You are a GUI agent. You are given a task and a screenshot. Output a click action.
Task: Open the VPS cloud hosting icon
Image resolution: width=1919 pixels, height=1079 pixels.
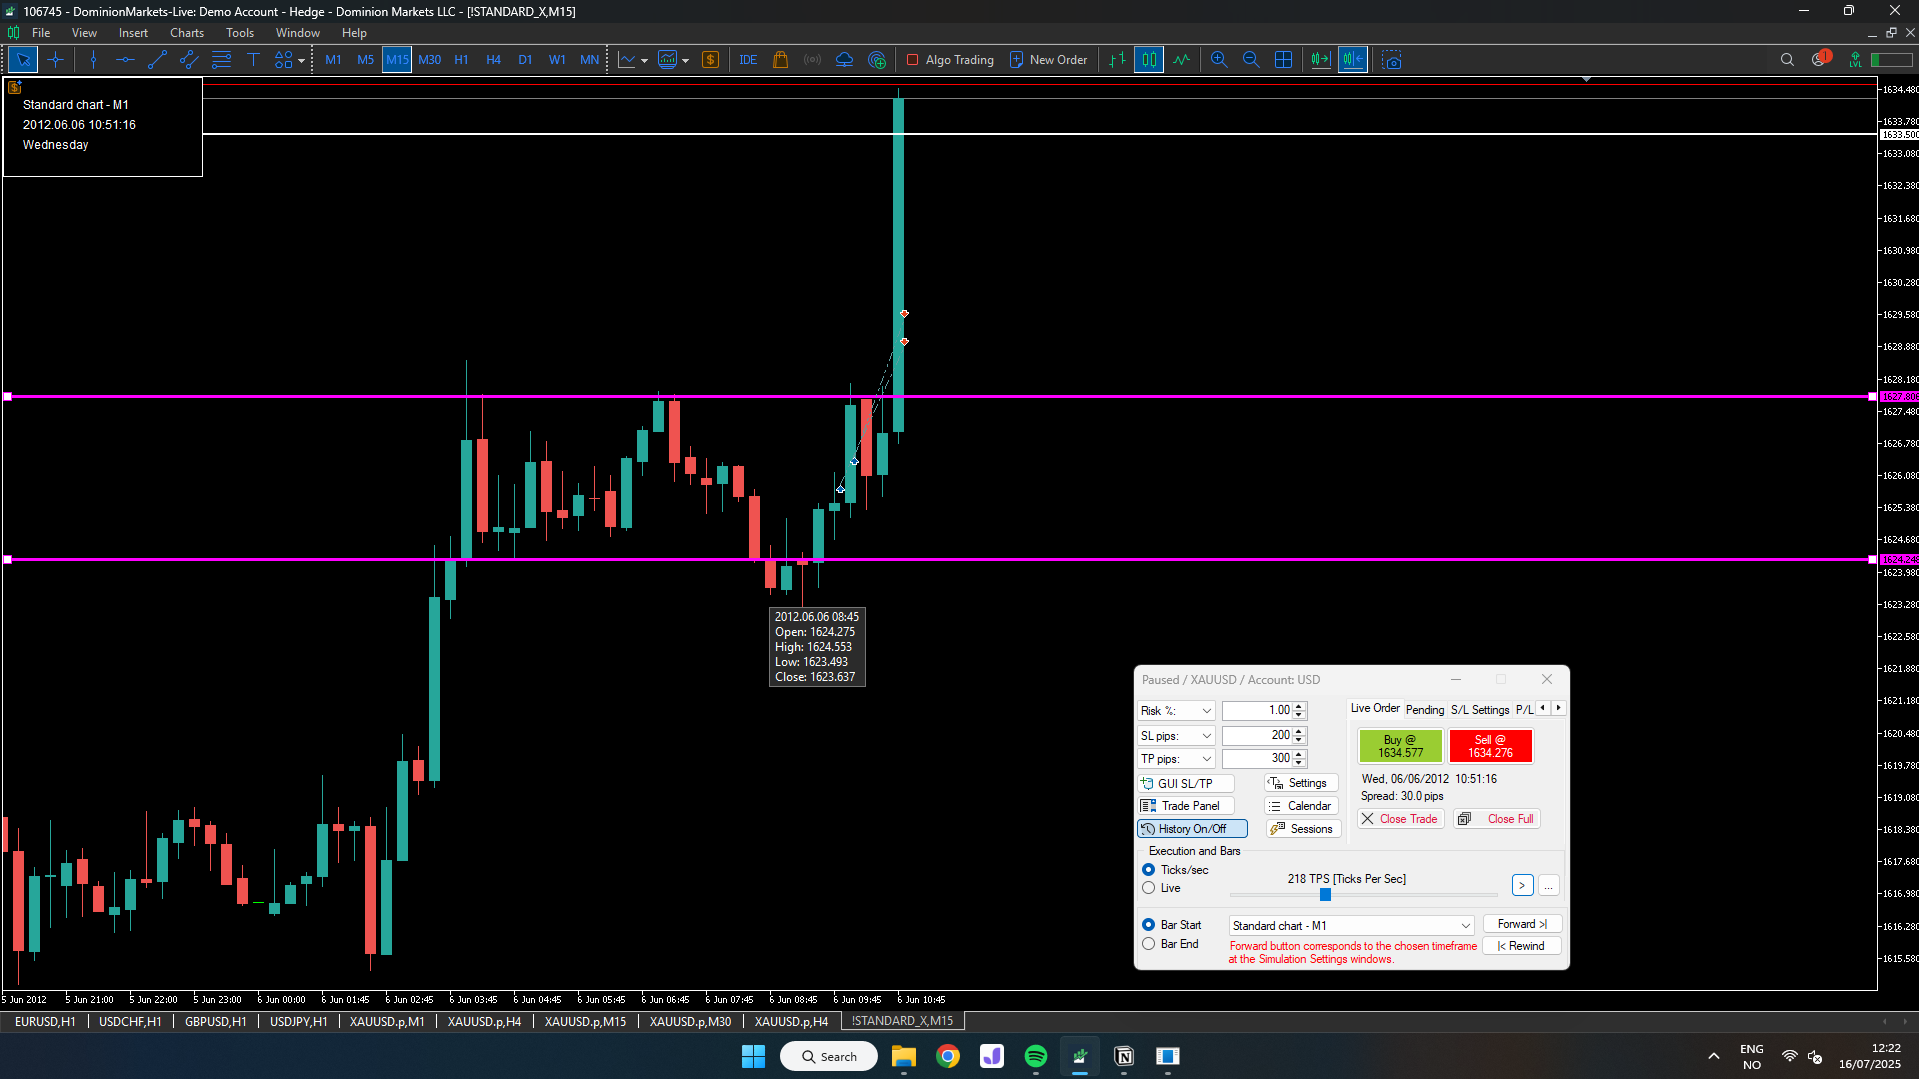[x=844, y=60]
